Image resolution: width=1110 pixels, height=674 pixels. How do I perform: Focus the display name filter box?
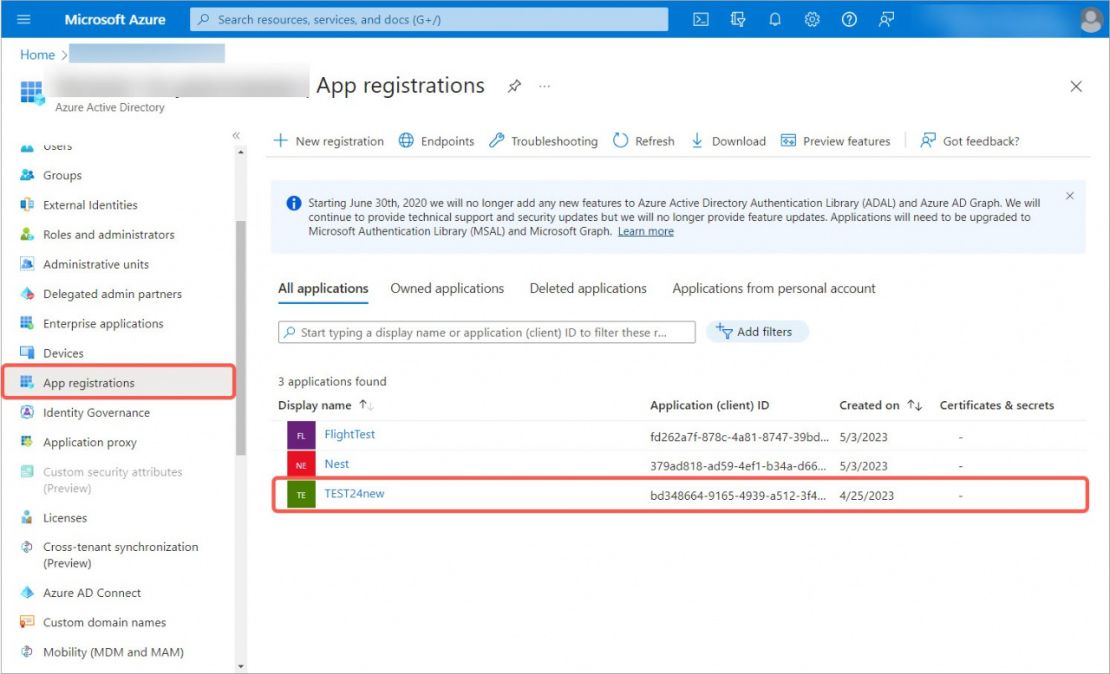tap(486, 332)
